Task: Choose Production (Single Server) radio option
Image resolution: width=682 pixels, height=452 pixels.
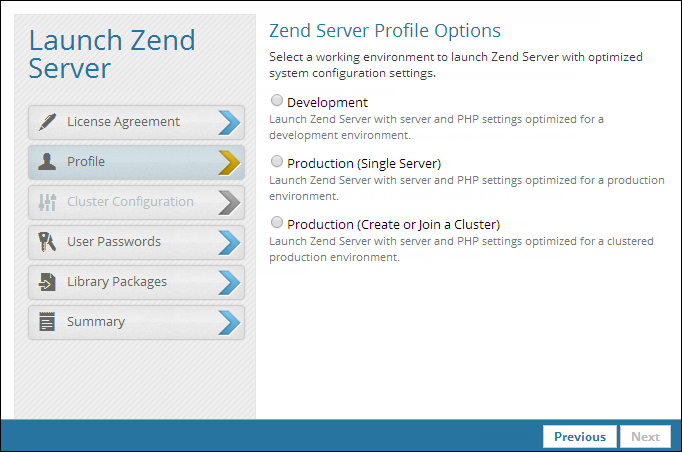Action: pyautogui.click(x=277, y=161)
